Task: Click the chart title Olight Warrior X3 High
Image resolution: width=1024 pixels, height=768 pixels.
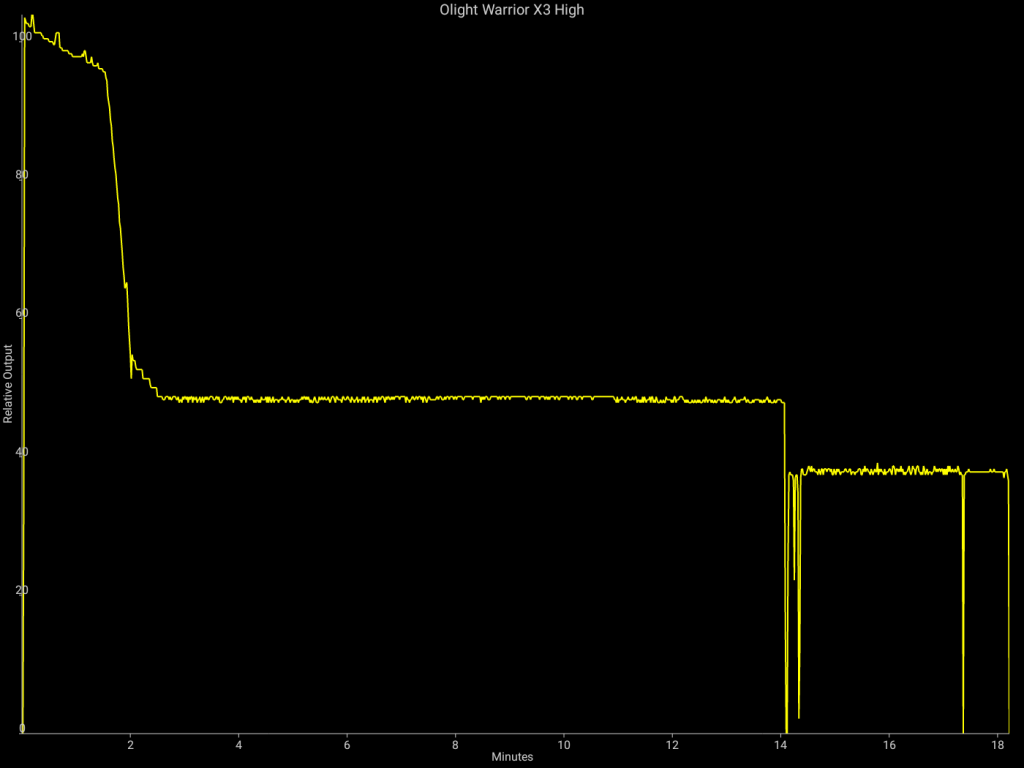Action: 512,10
